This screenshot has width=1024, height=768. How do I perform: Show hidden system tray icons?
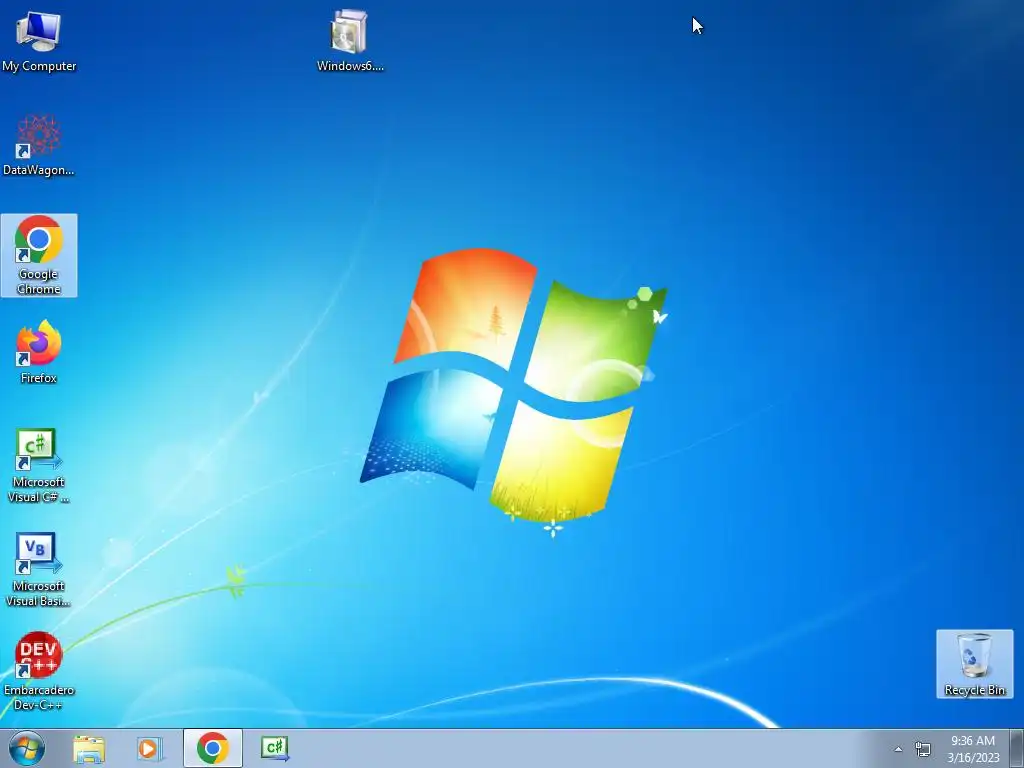pos(898,749)
